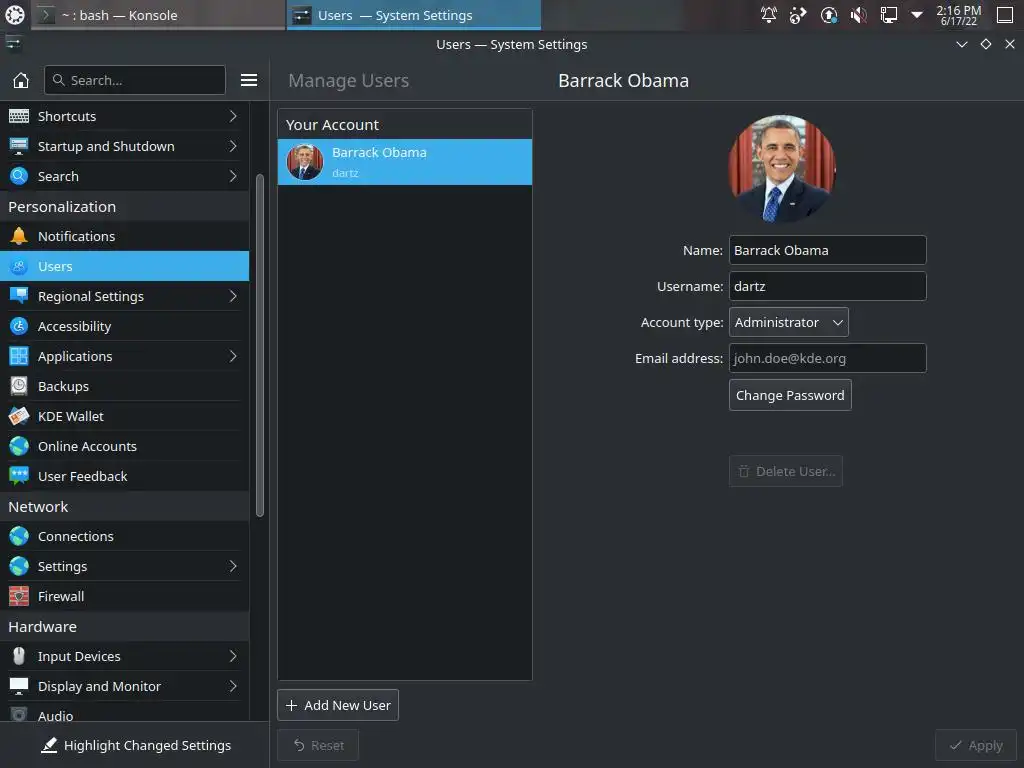This screenshot has height=768, width=1024.
Task: Select Users System Settings taskbar entry
Action: (413, 15)
